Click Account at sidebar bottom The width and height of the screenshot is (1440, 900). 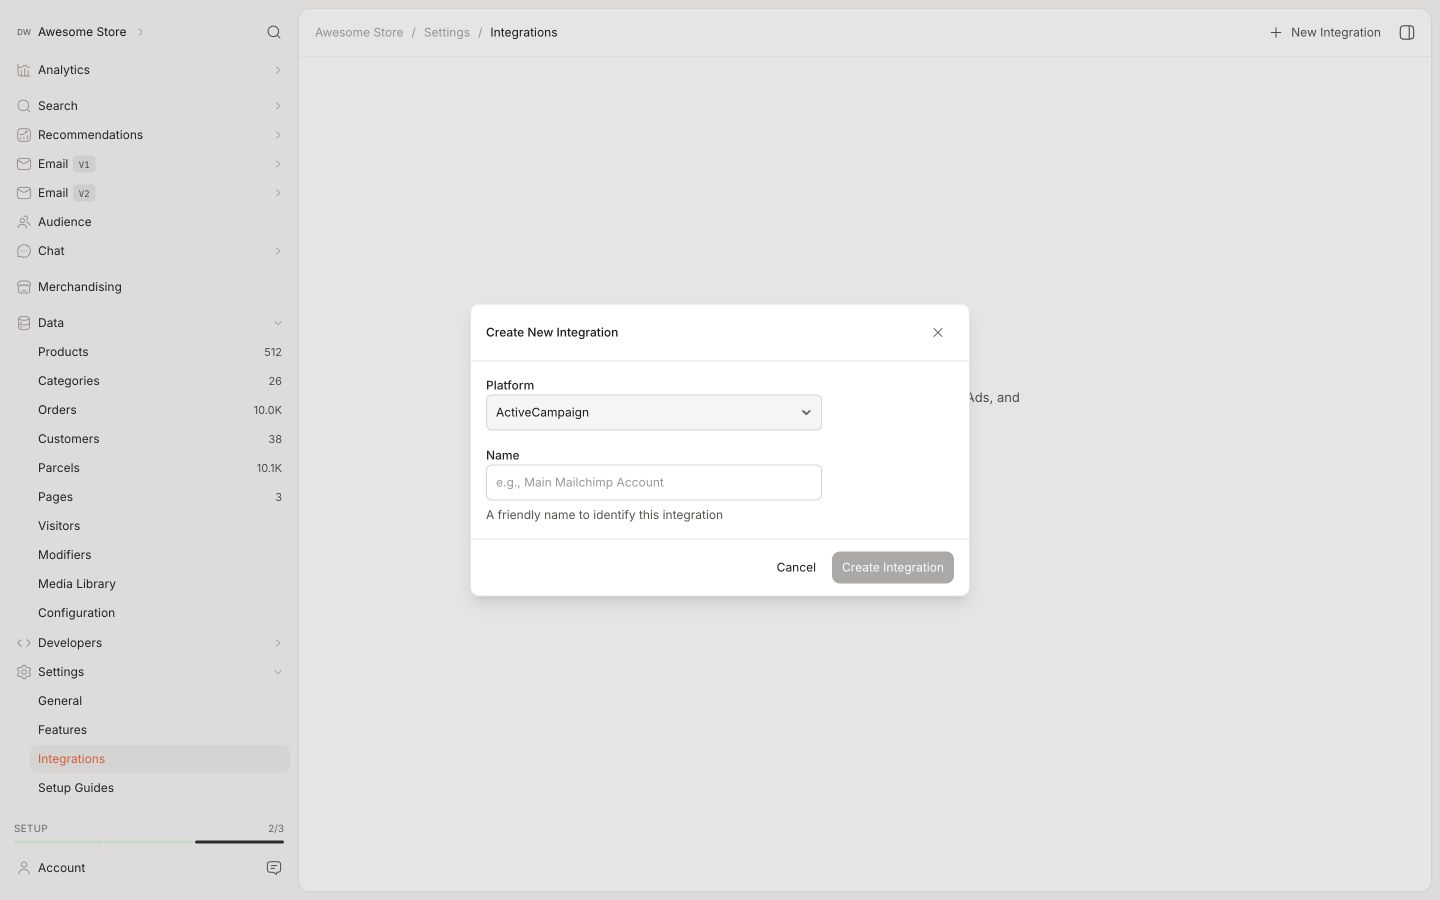62,868
